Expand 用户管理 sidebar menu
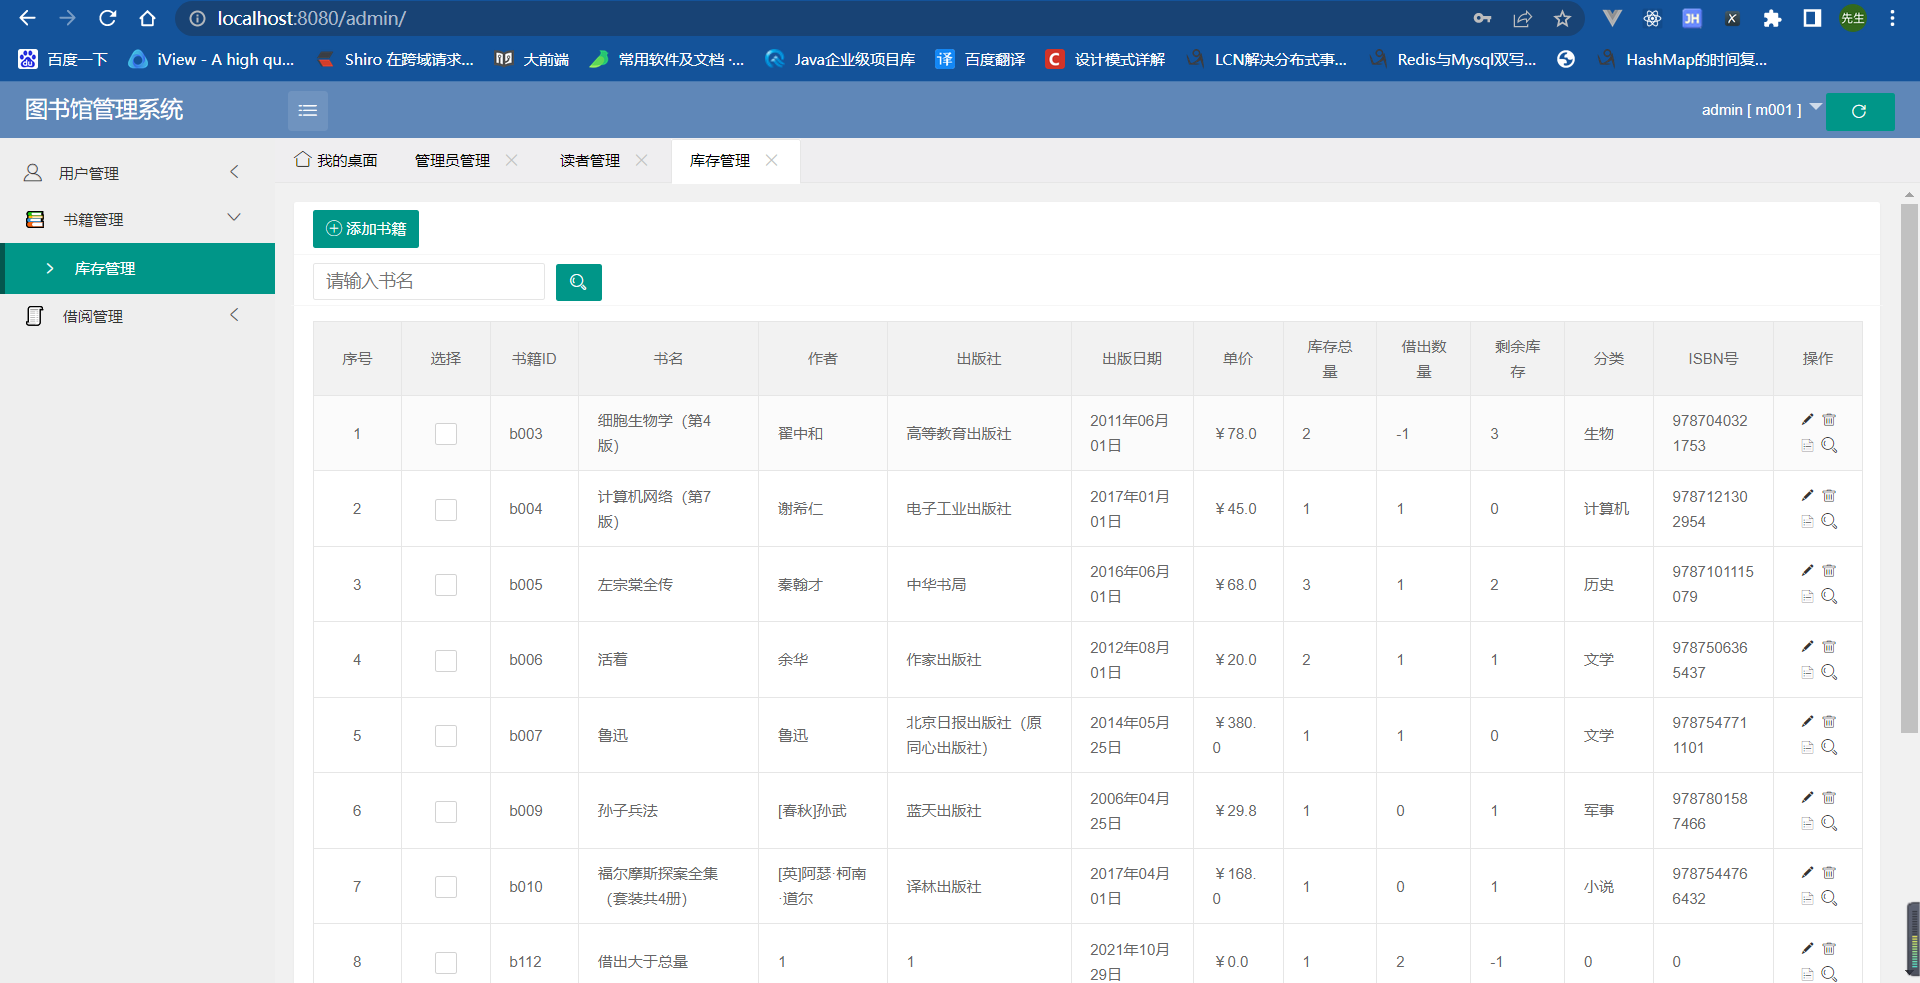The width and height of the screenshot is (1920, 983). 137,173
